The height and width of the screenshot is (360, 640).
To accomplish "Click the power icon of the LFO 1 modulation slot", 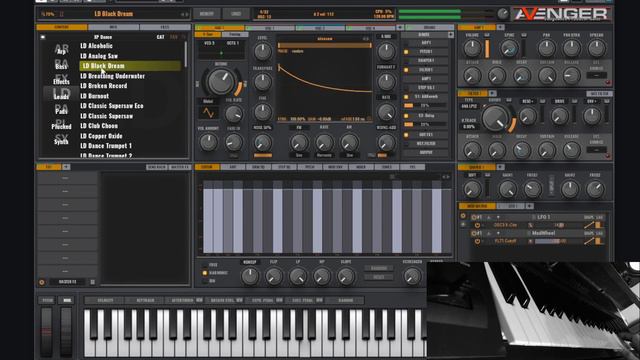I will point(477,225).
